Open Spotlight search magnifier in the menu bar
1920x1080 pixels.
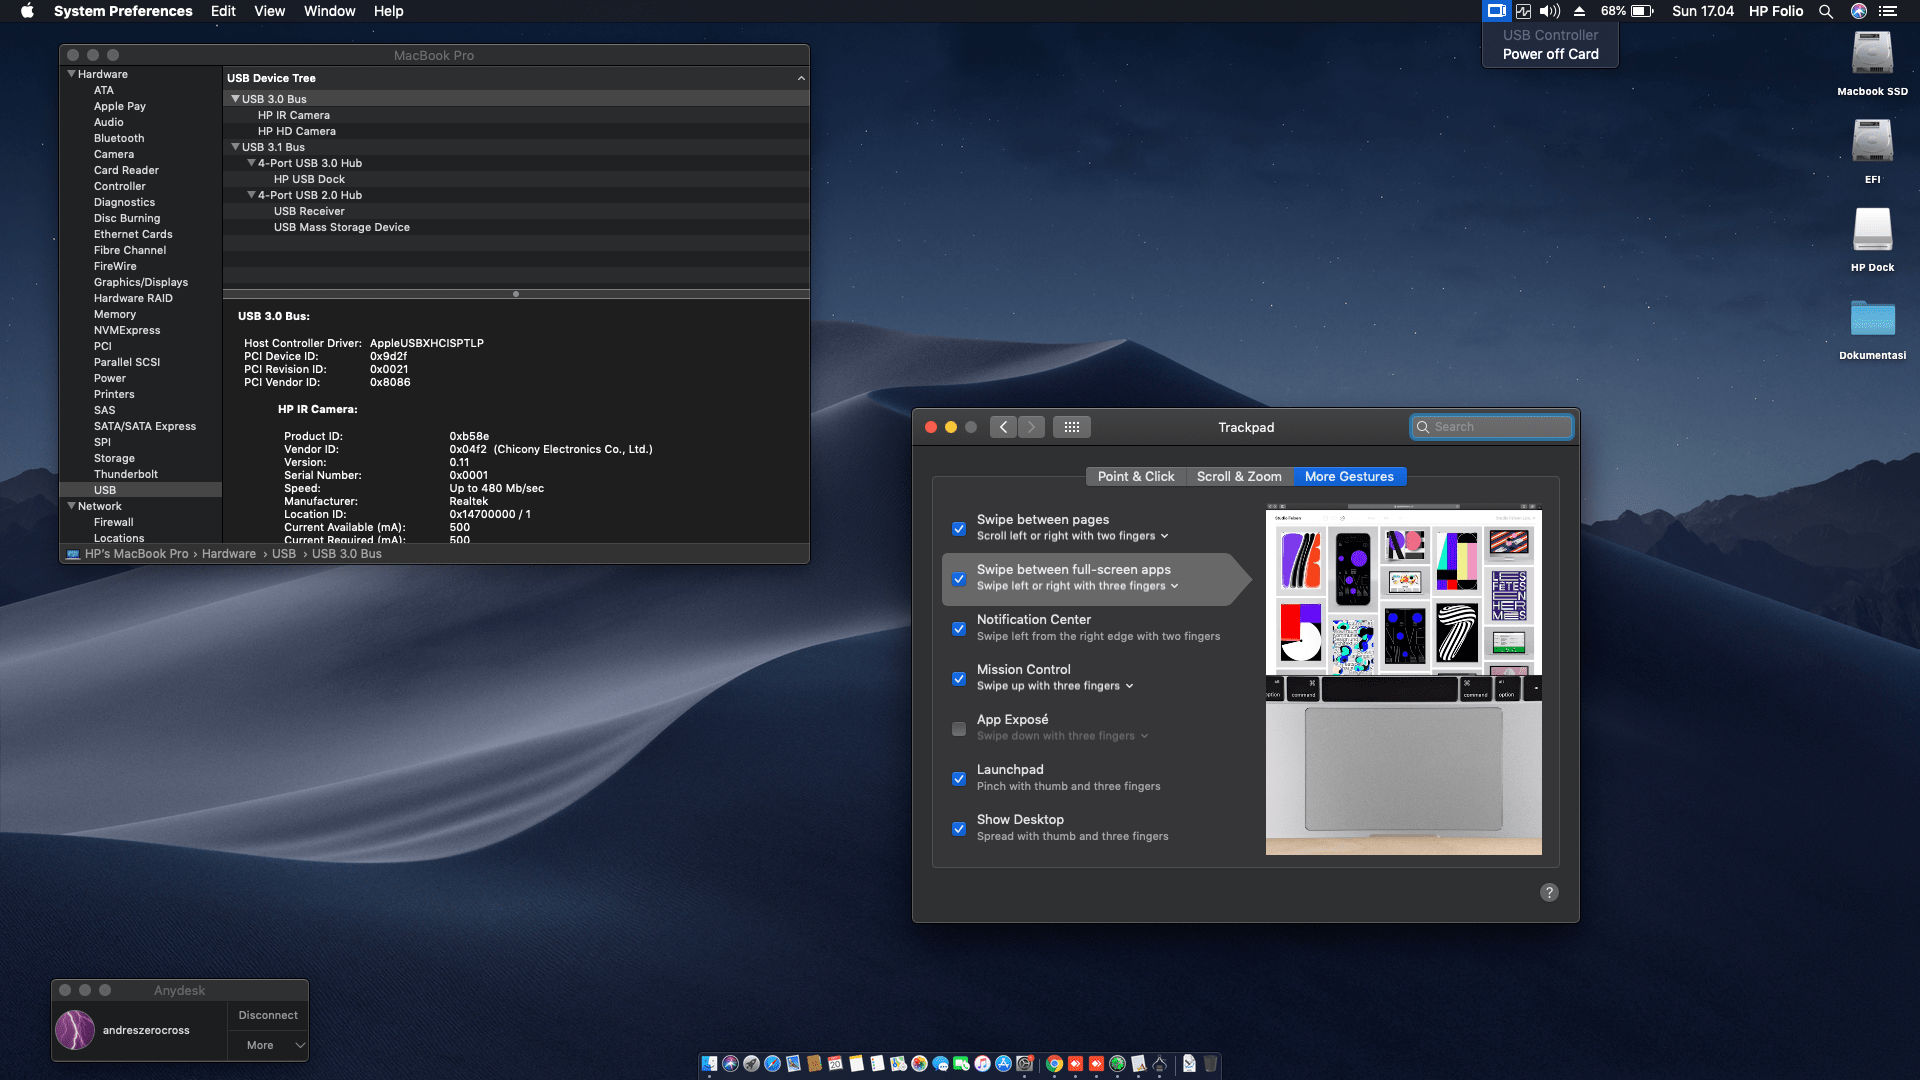(x=1825, y=11)
